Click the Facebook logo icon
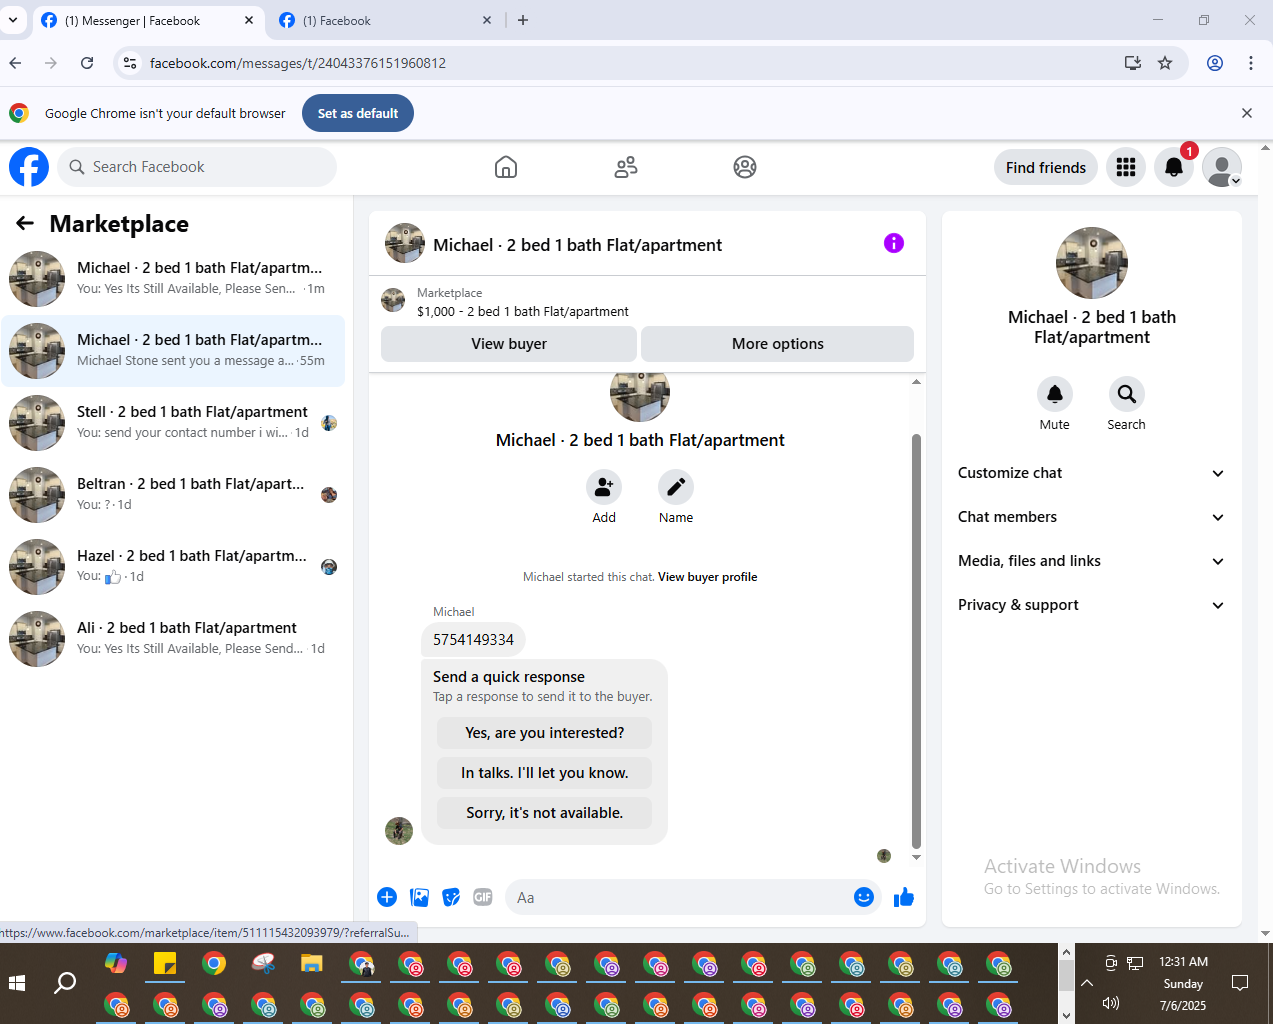 pyautogui.click(x=29, y=167)
